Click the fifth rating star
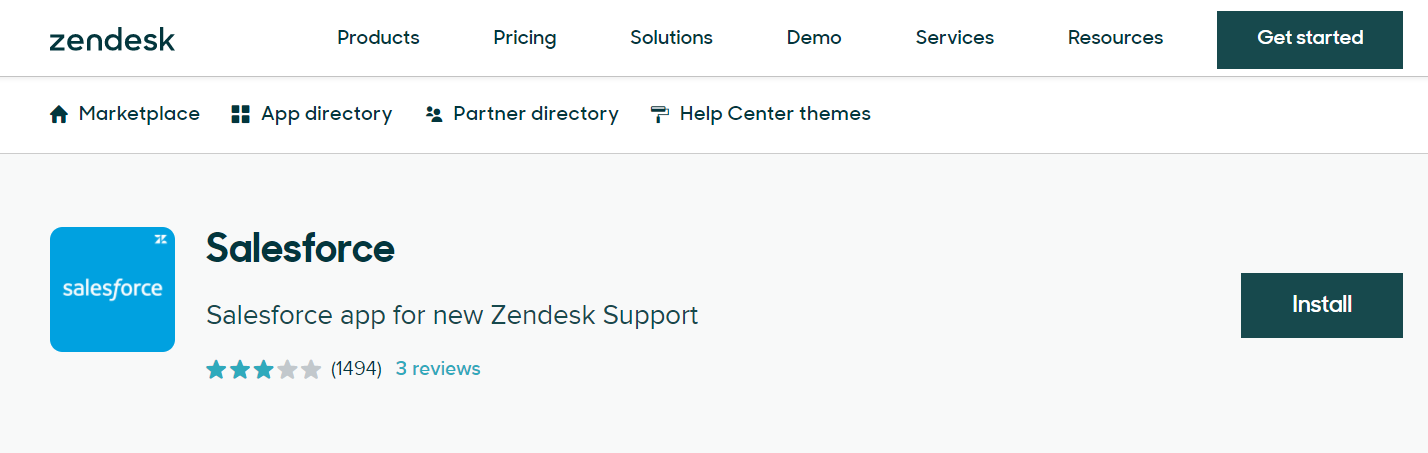Image resolution: width=1428 pixels, height=453 pixels. [x=311, y=370]
